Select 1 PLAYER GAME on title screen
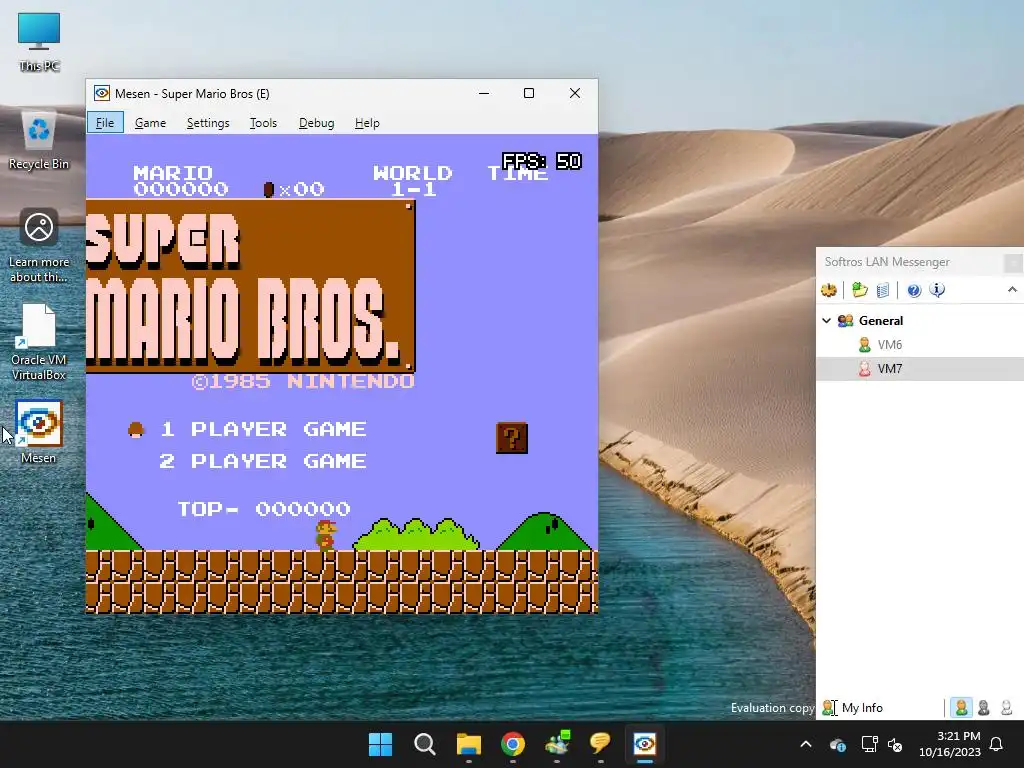Viewport: 1024px width, 768px height. [263, 429]
